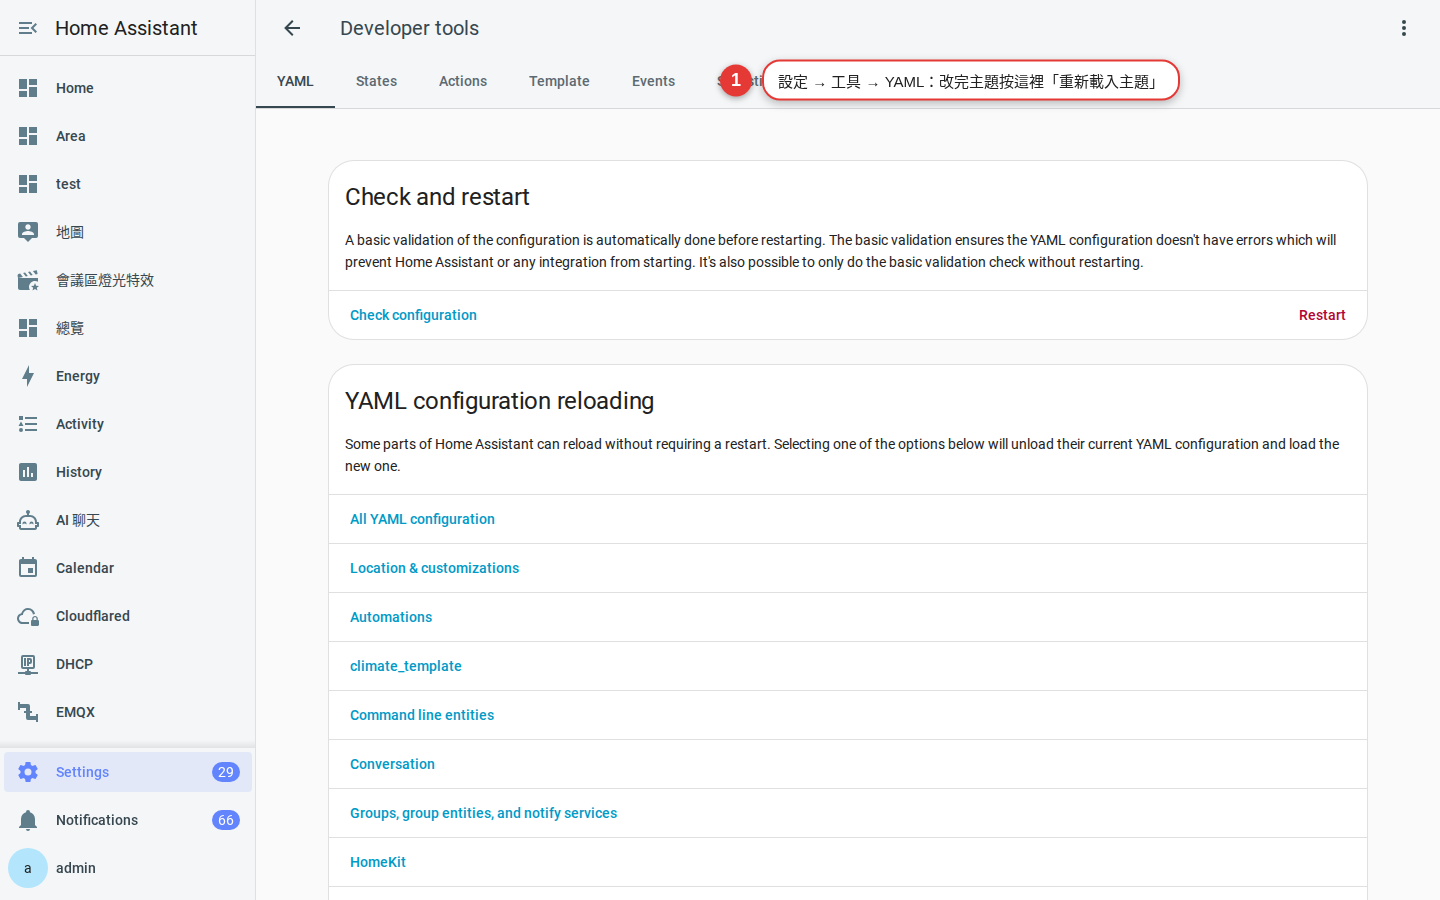Click the test dashboard icon

click(28, 184)
